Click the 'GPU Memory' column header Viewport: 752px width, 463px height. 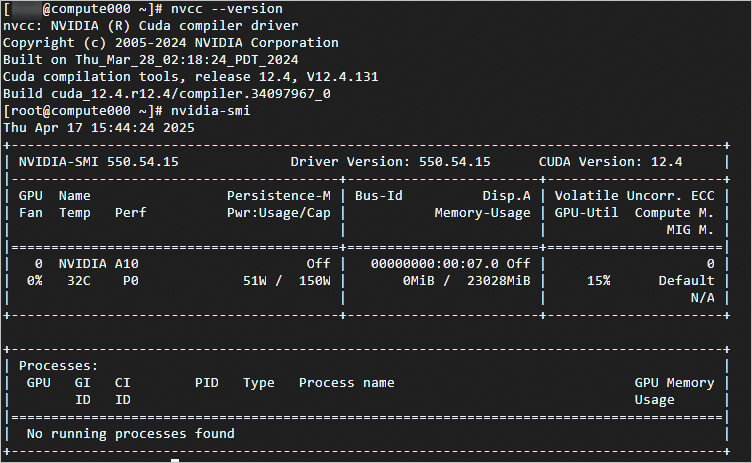(x=674, y=383)
